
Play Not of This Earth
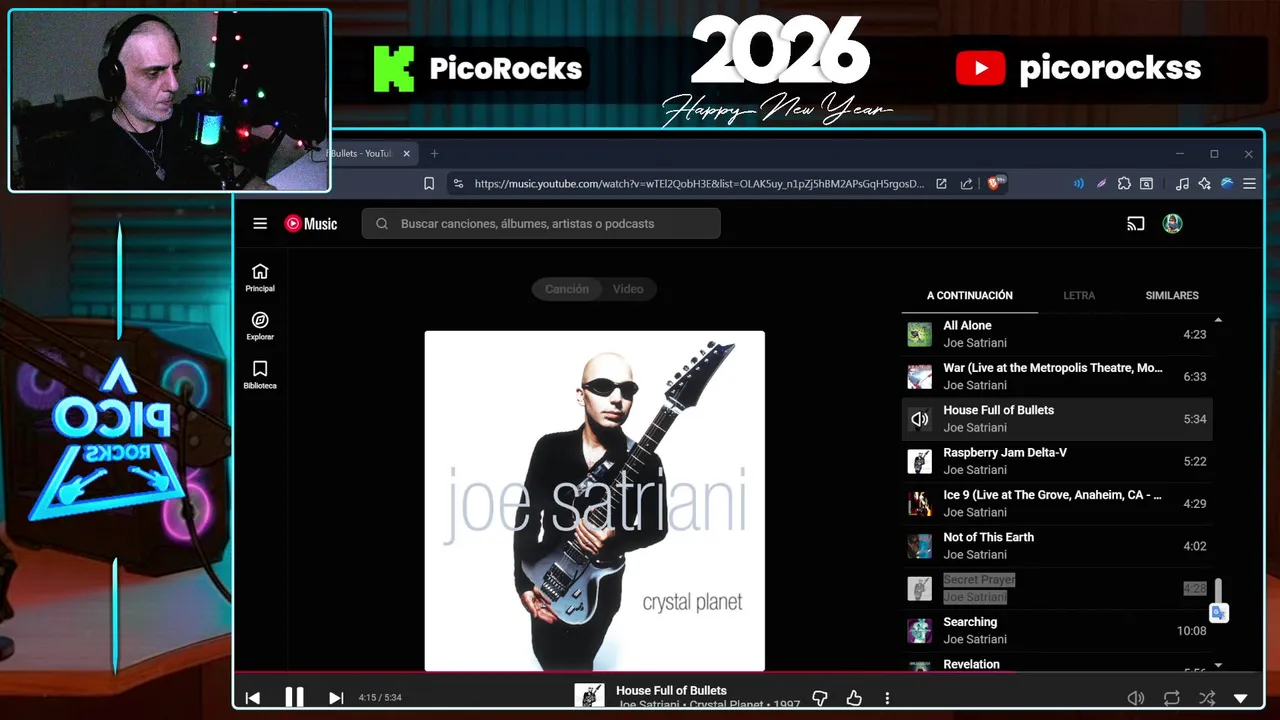[1057, 546]
